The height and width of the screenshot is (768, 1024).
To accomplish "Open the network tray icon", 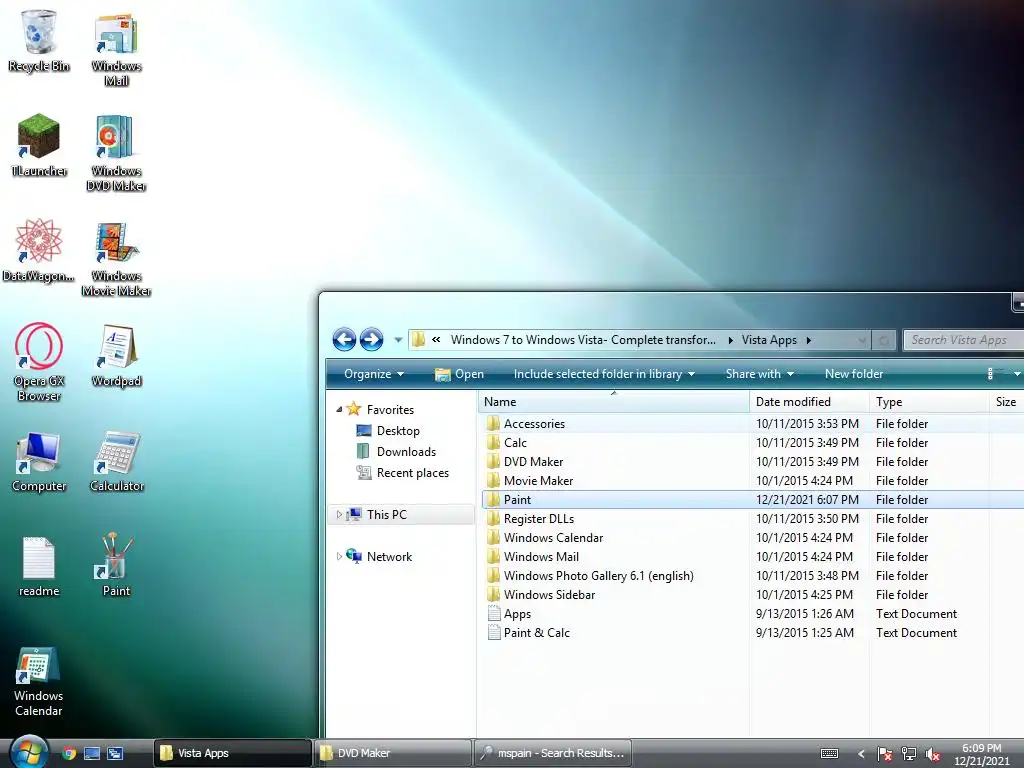I will tap(908, 754).
